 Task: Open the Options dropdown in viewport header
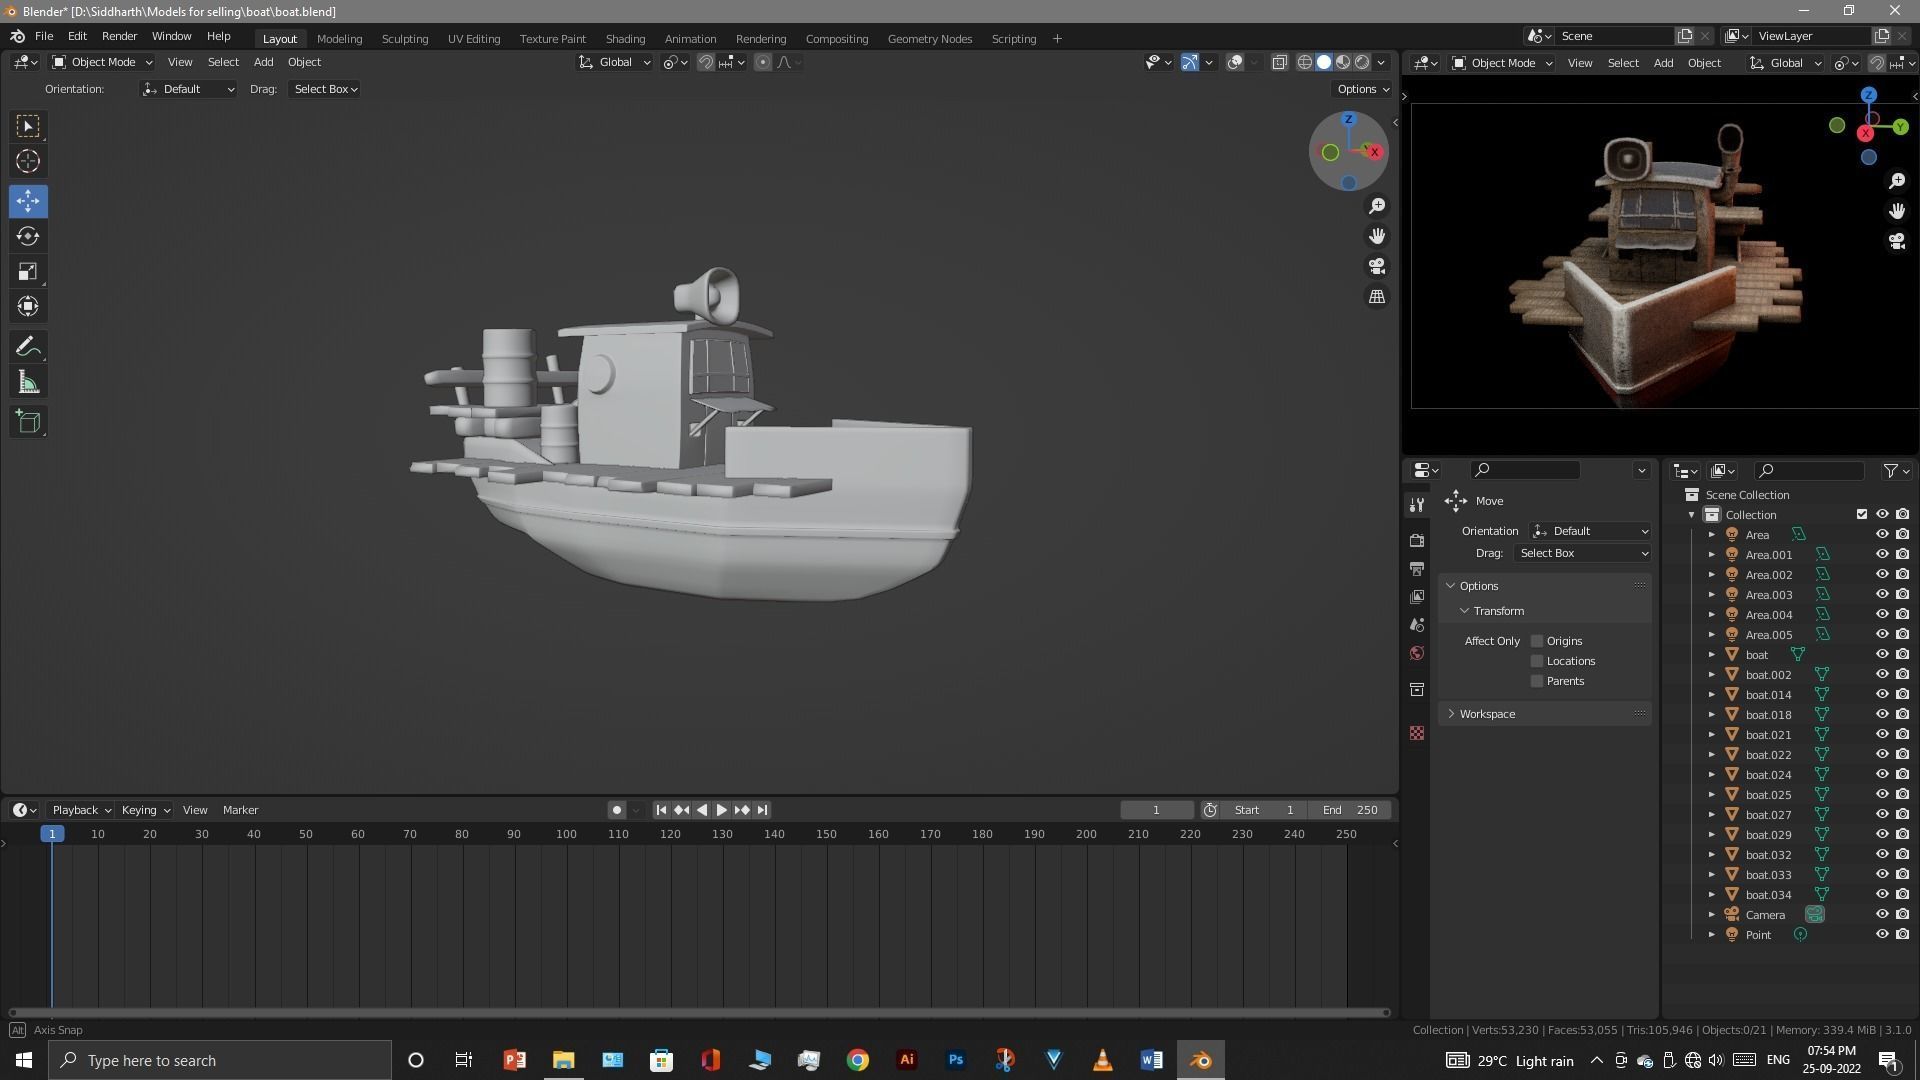(1363, 89)
